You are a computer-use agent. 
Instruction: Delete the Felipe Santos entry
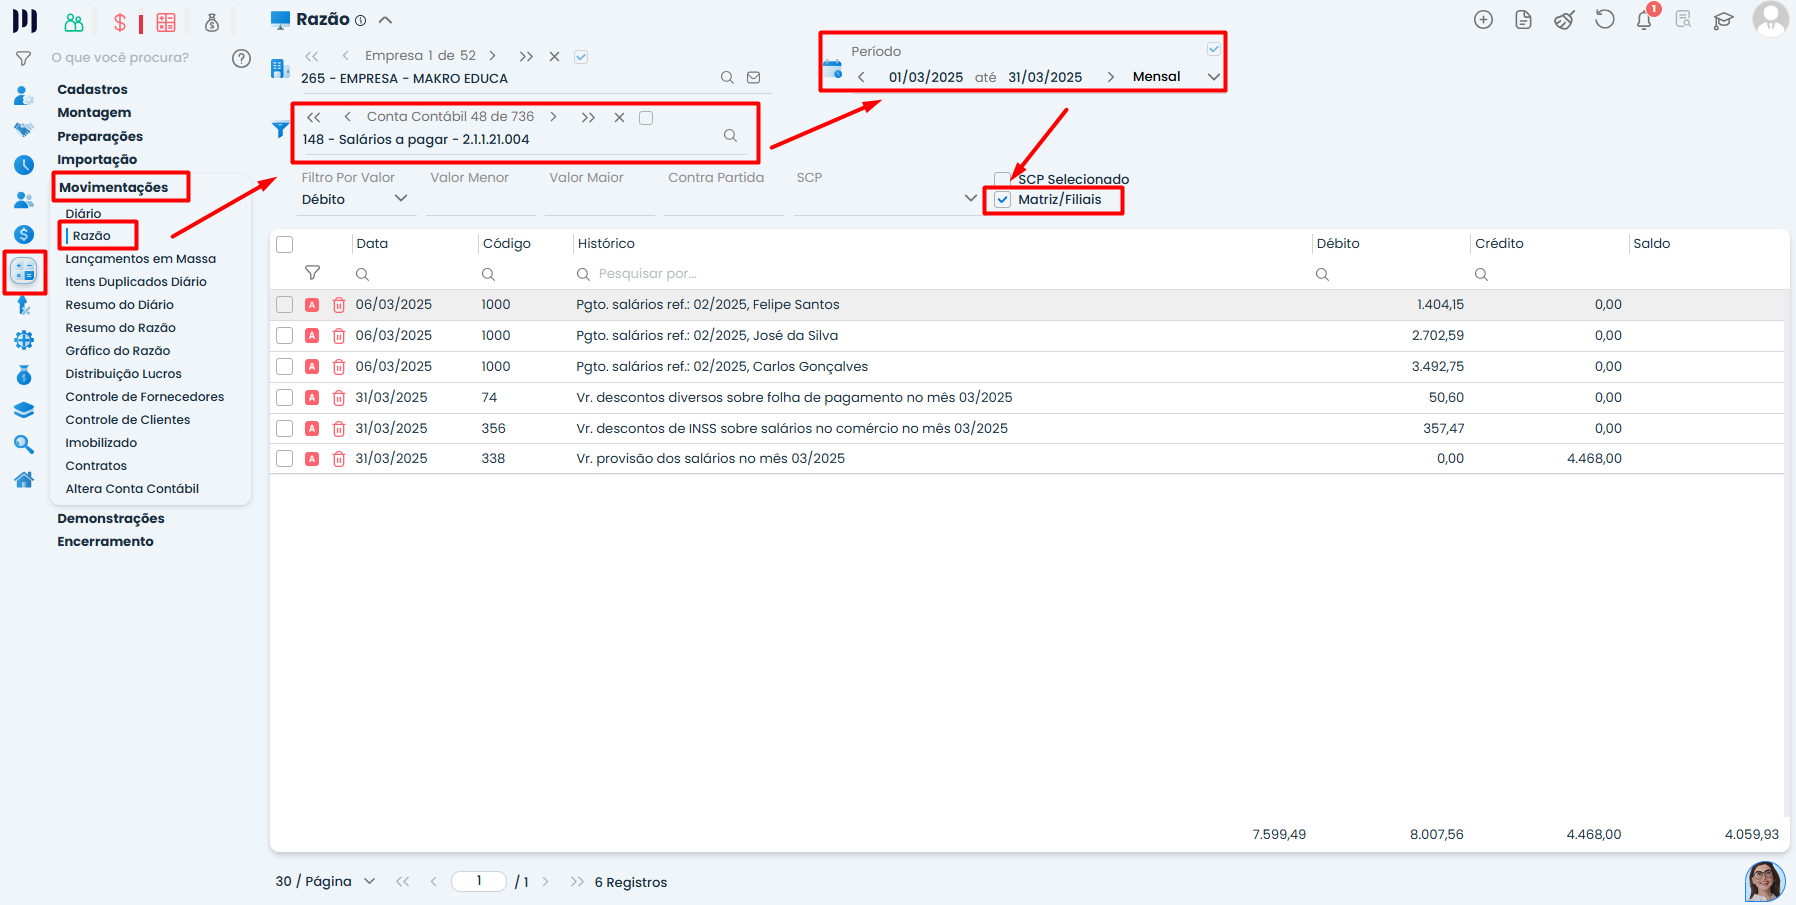pos(339,305)
